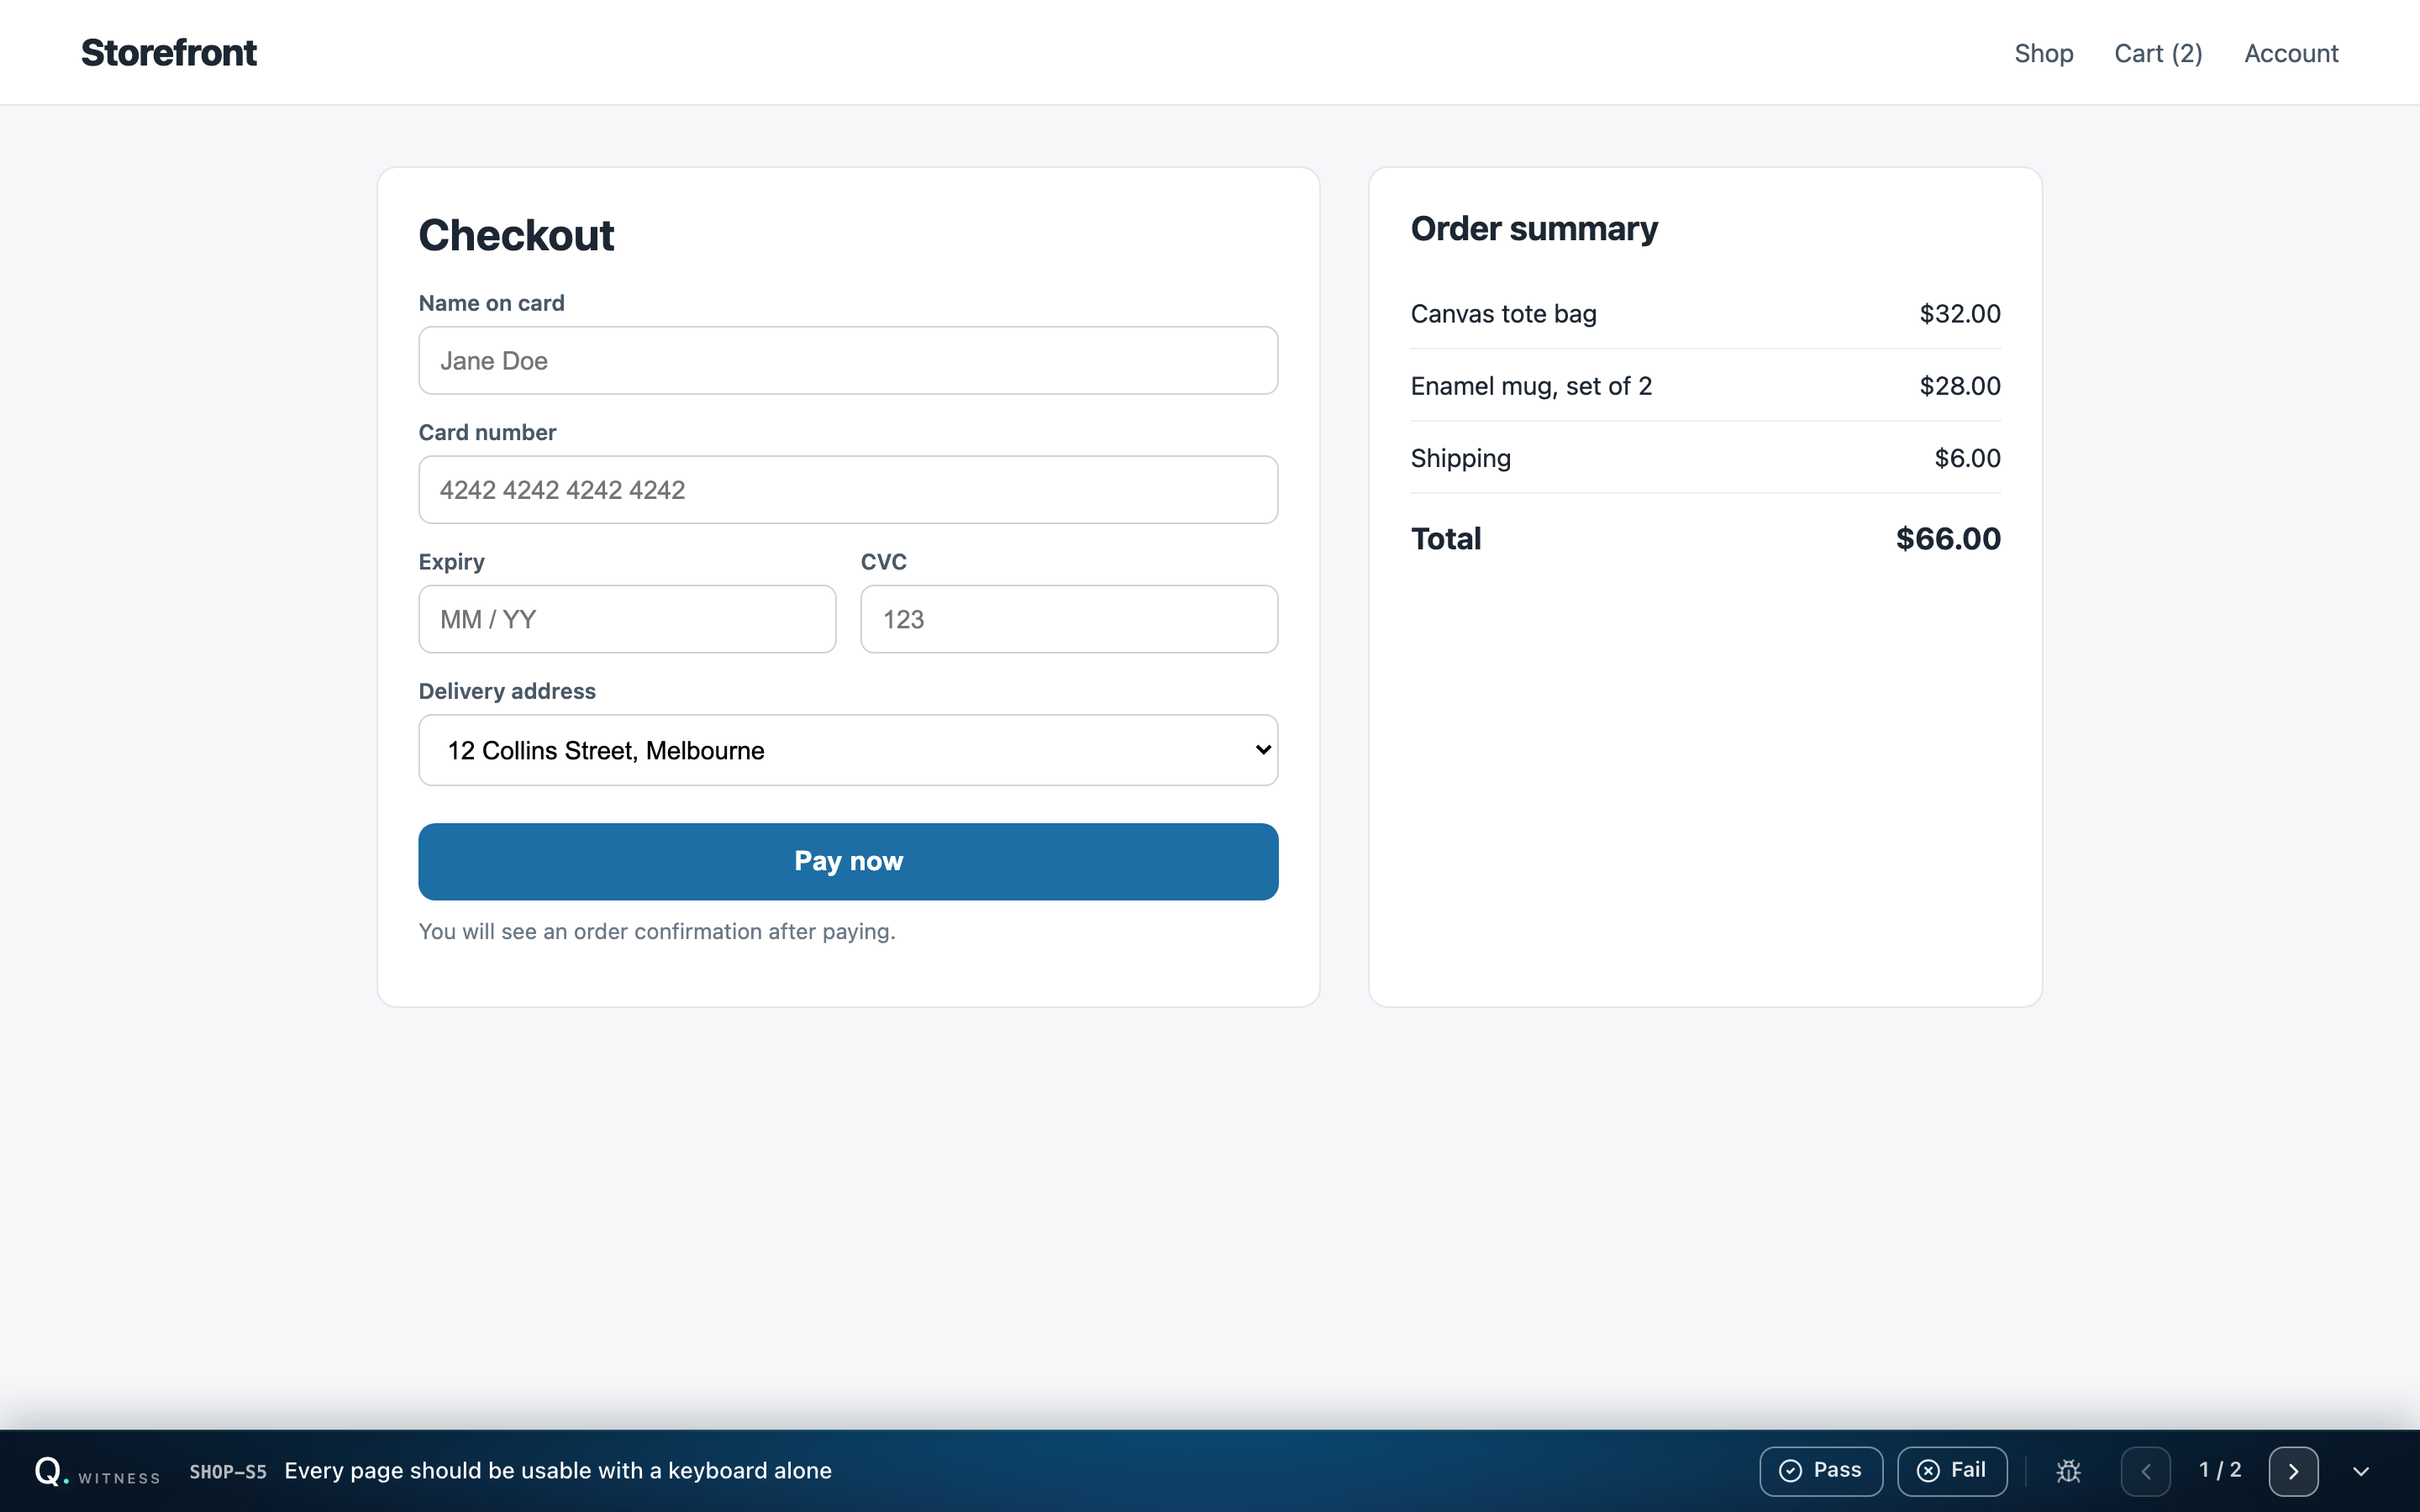The height and width of the screenshot is (1512, 2420).
Task: Focus the CVC field
Action: [1069, 619]
